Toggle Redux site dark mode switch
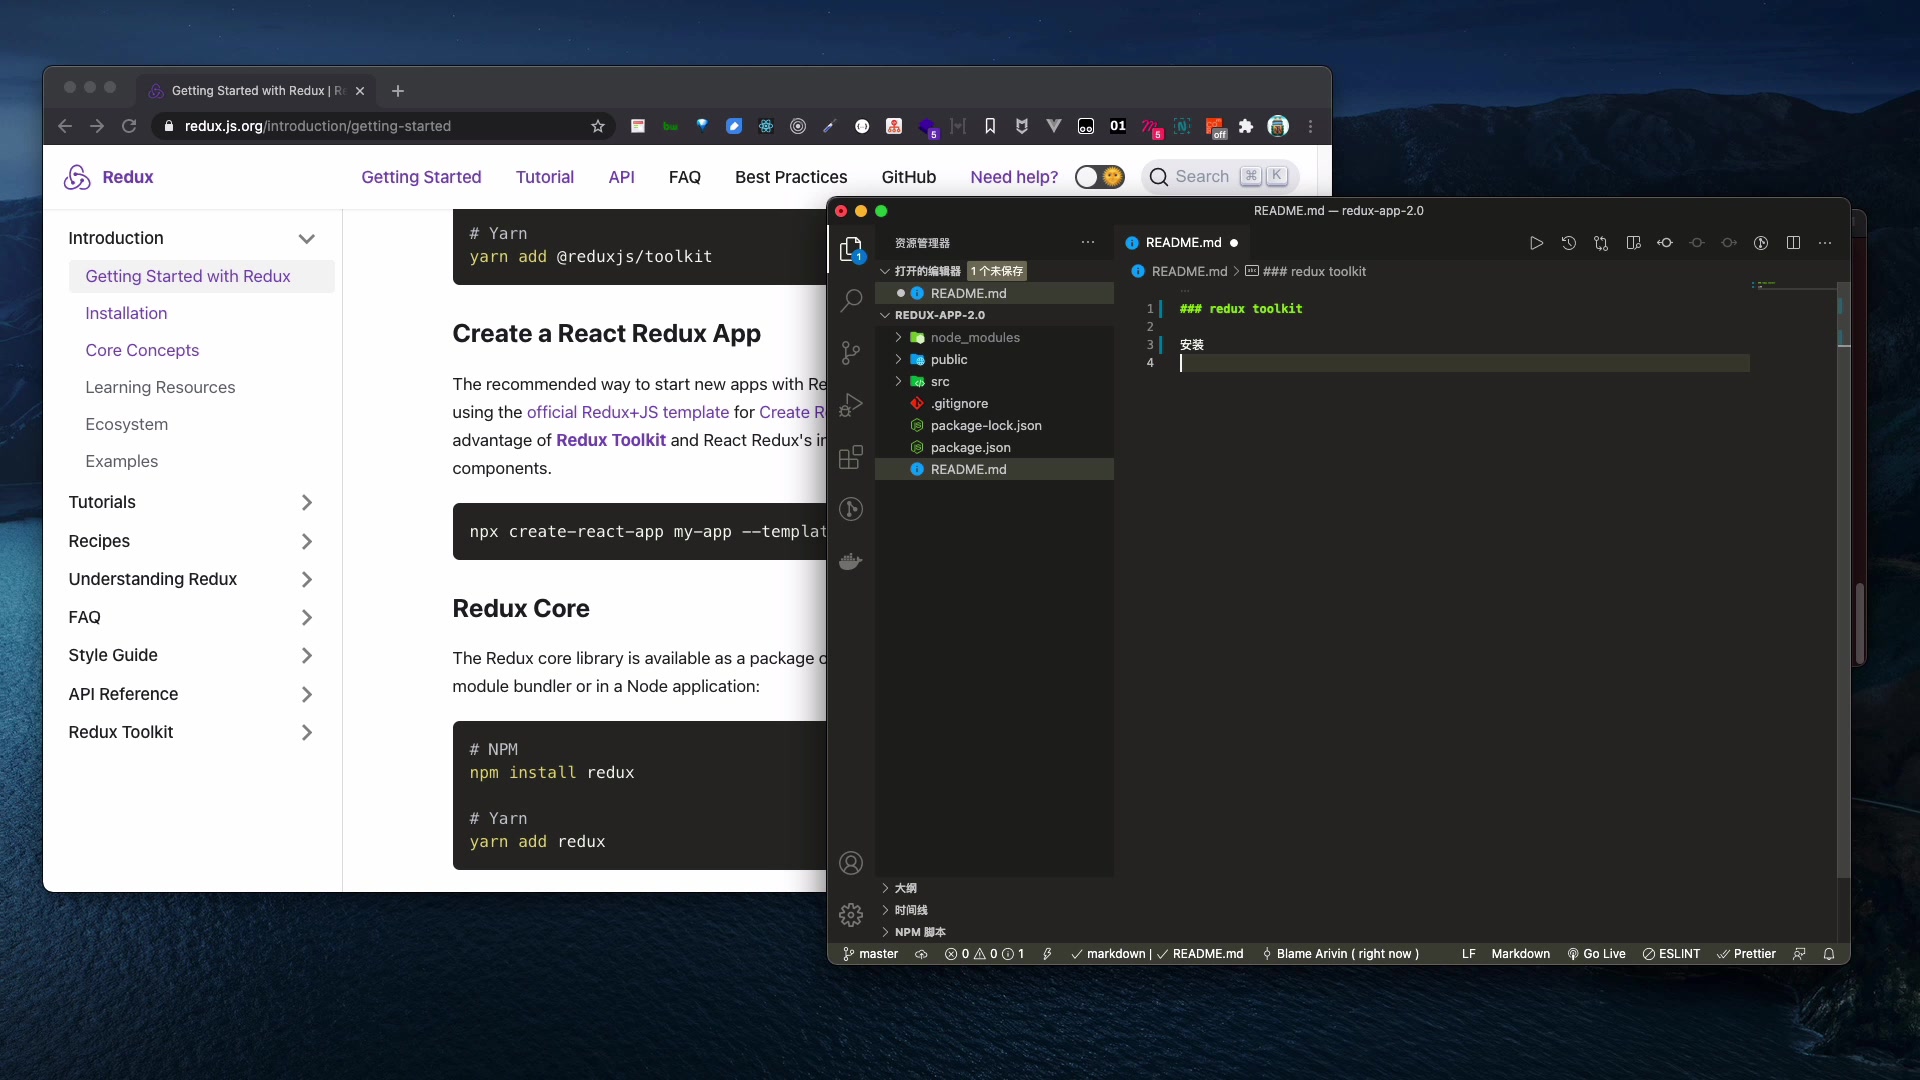The width and height of the screenshot is (1920, 1080). point(1099,177)
